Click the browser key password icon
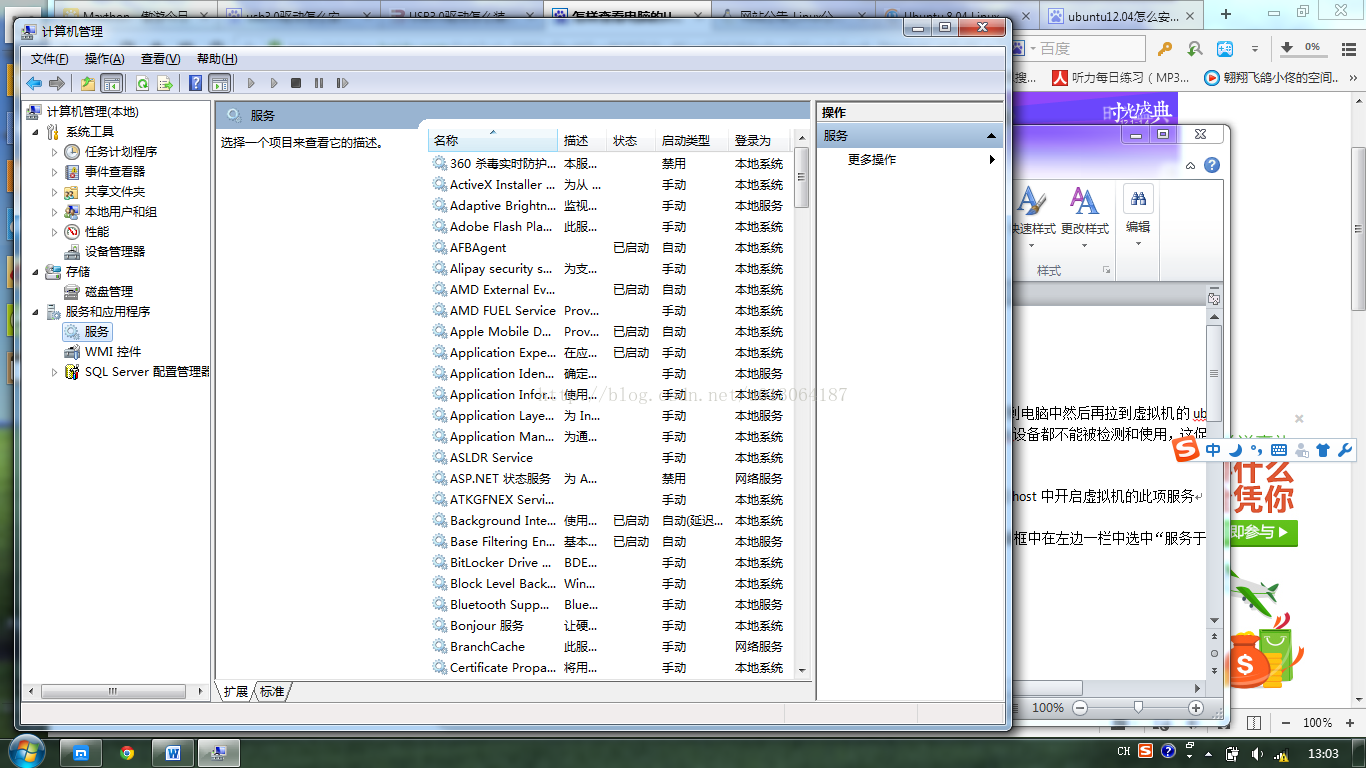 (1164, 48)
